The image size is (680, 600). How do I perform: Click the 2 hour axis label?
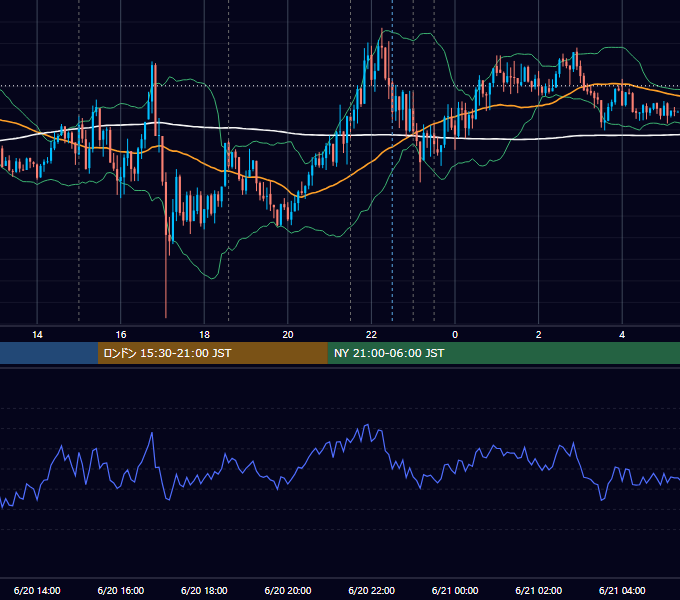pos(539,335)
